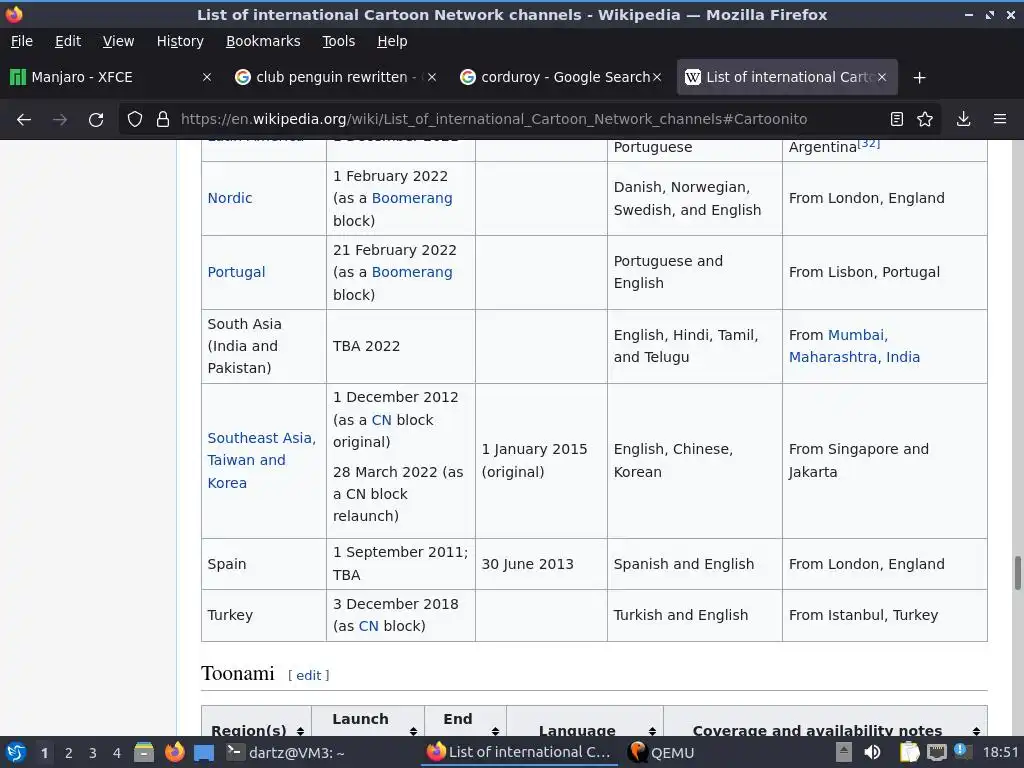This screenshot has width=1024, height=768.
Task: Open the File menu
Action: pos(22,41)
